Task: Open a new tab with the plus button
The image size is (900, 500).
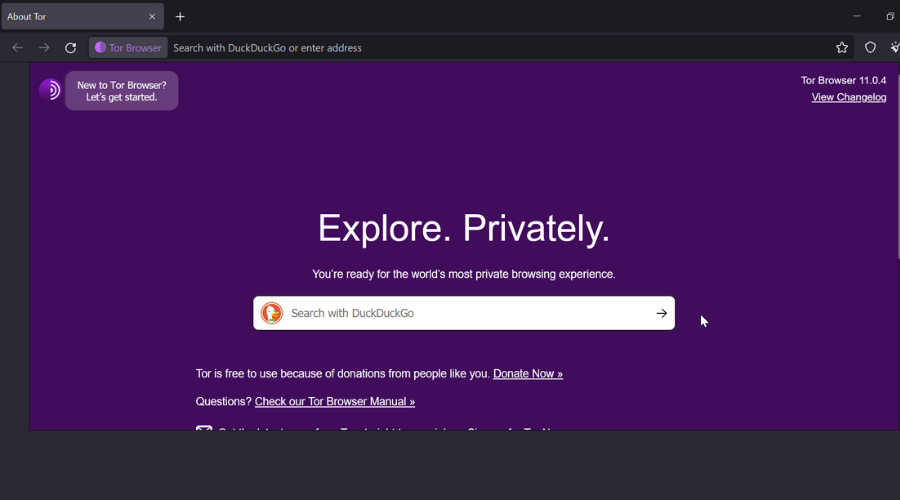Action: (180, 17)
